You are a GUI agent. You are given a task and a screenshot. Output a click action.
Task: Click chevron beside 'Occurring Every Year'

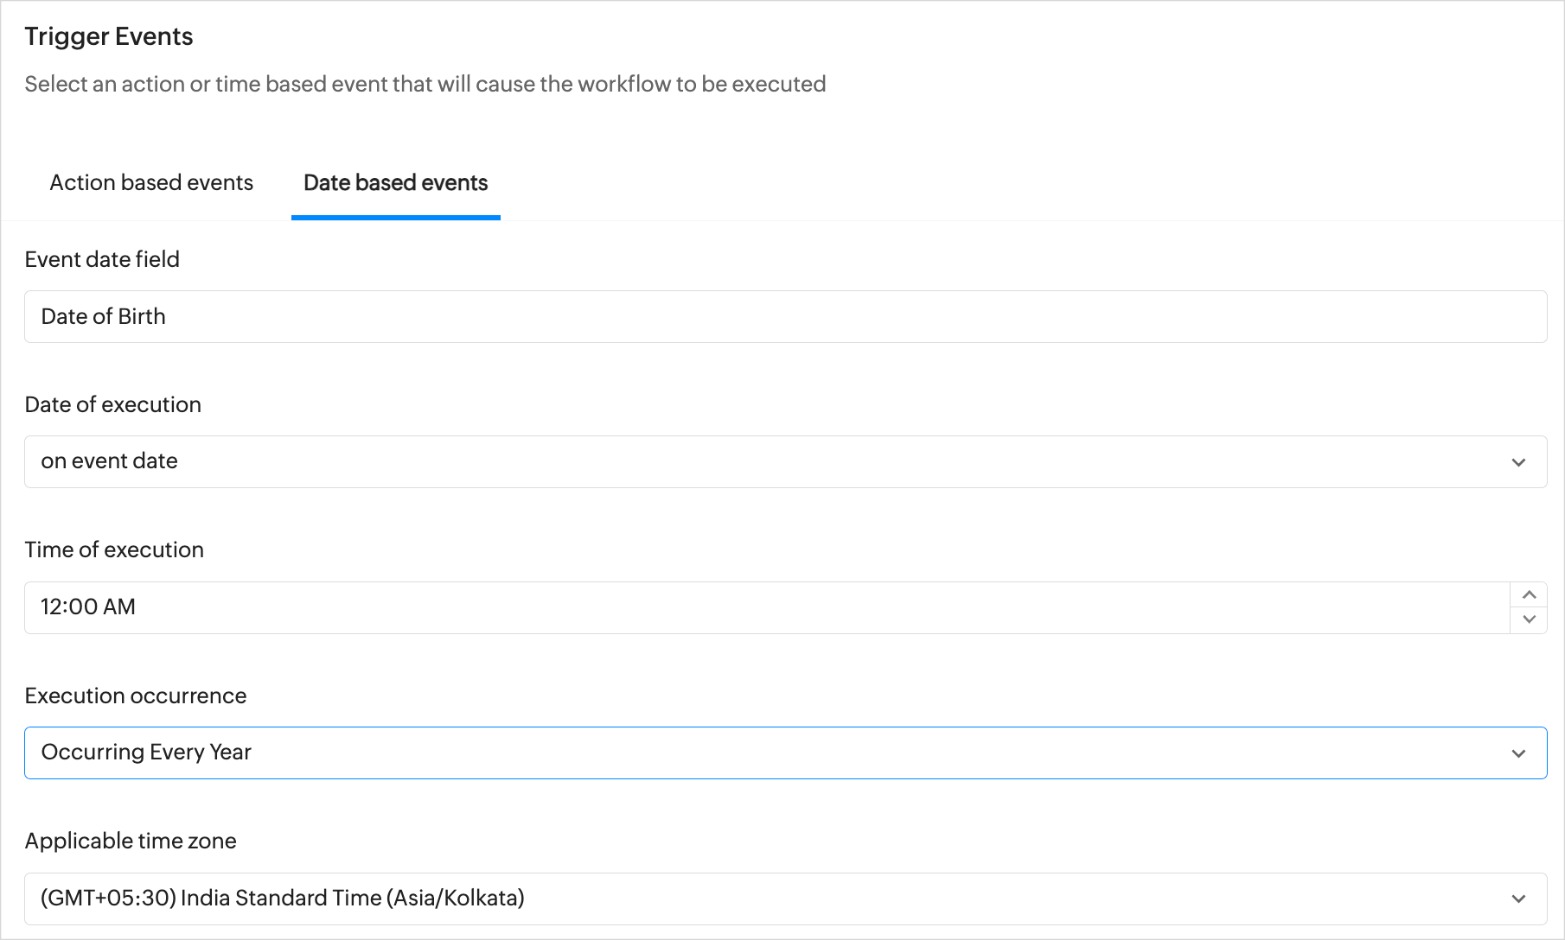click(x=1518, y=753)
